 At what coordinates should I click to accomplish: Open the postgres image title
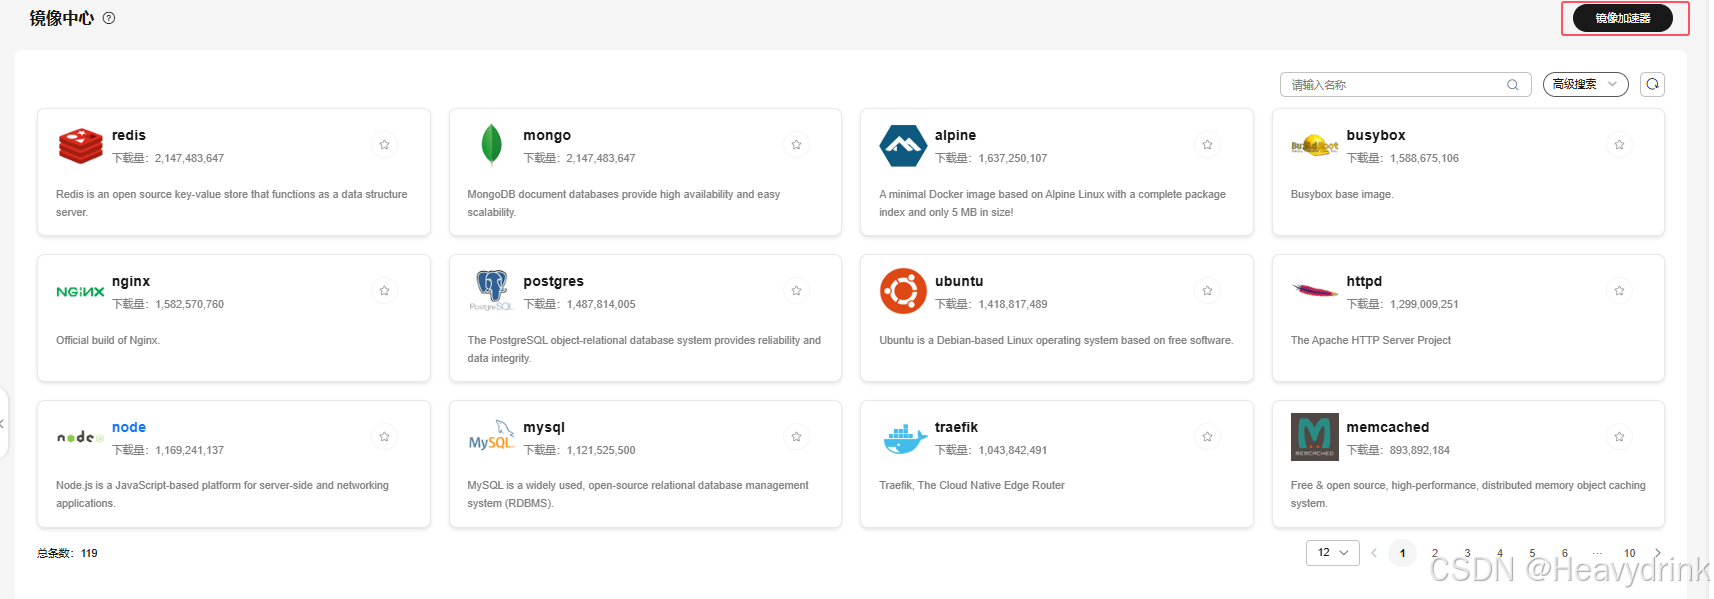[x=553, y=281]
